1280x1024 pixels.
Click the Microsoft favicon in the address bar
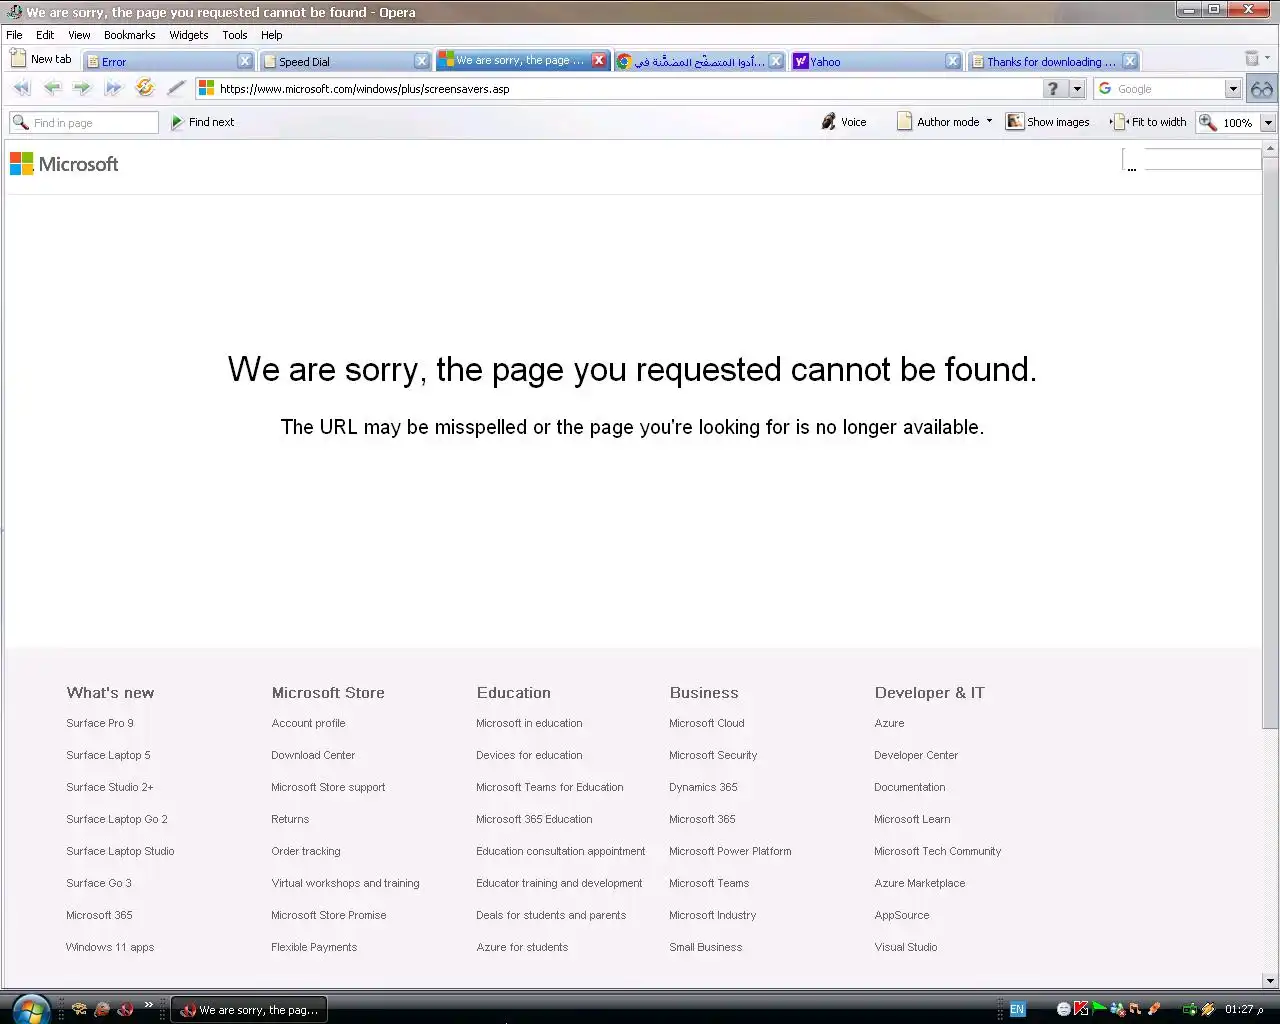click(x=206, y=88)
